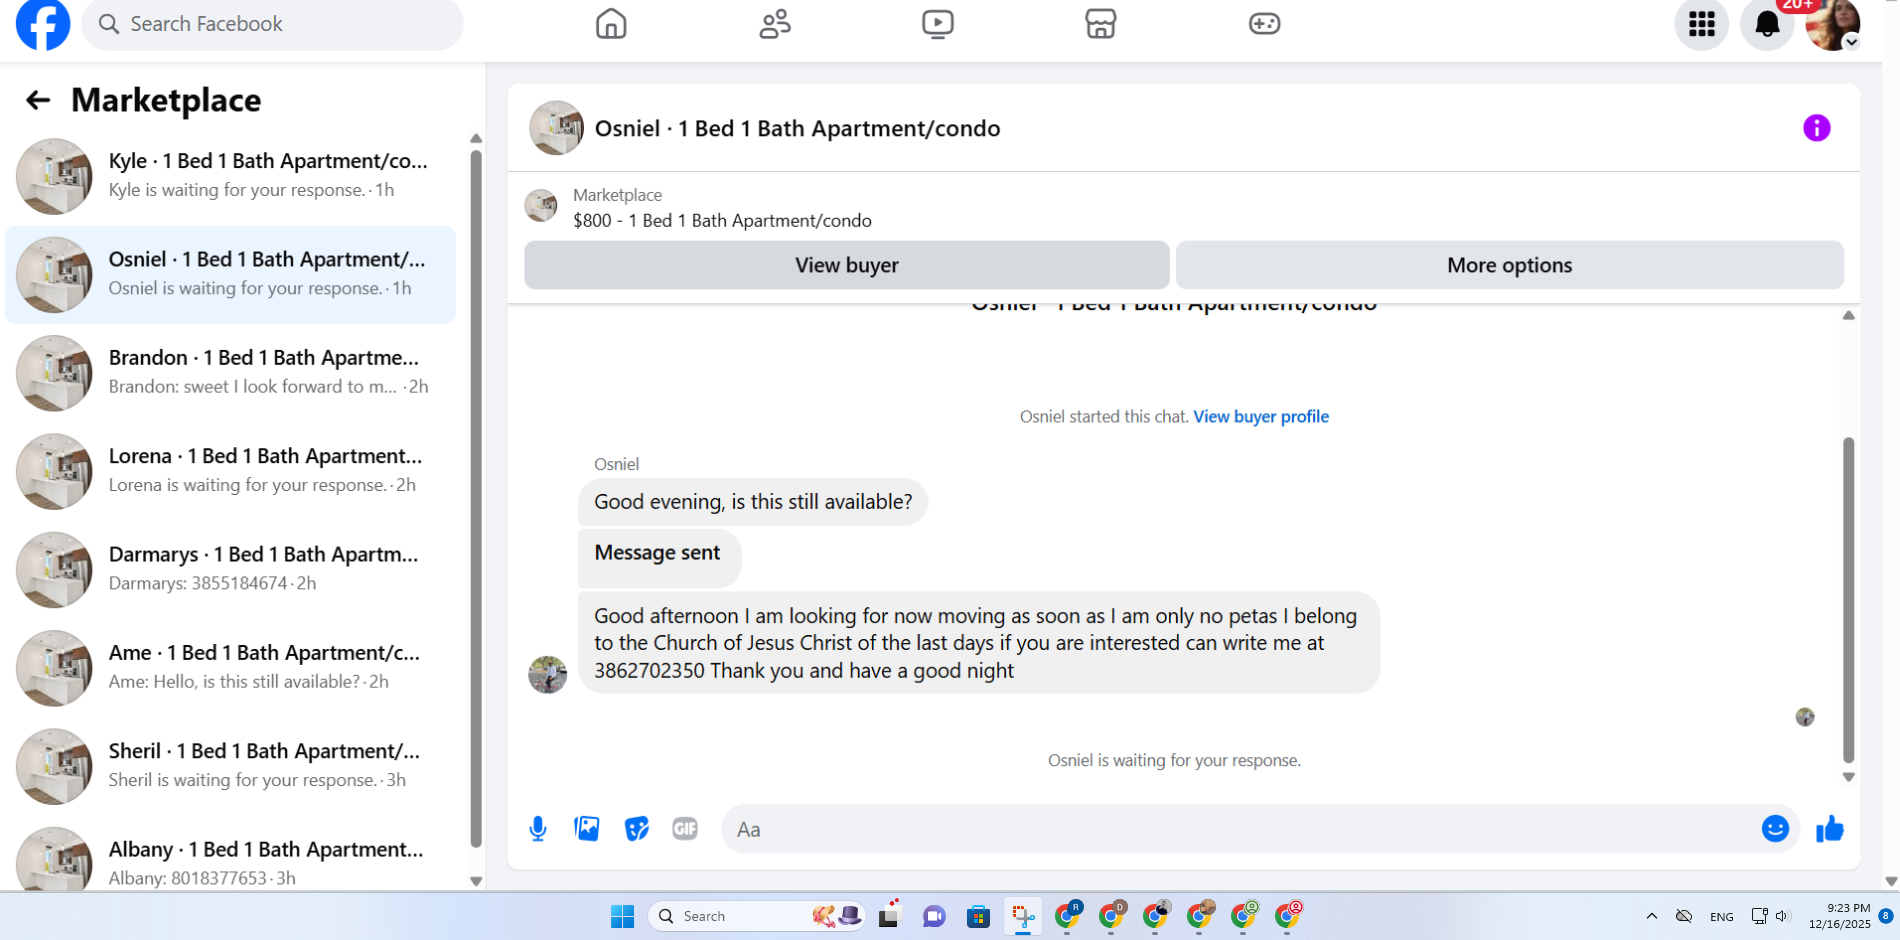Open the More options button

tap(1510, 265)
